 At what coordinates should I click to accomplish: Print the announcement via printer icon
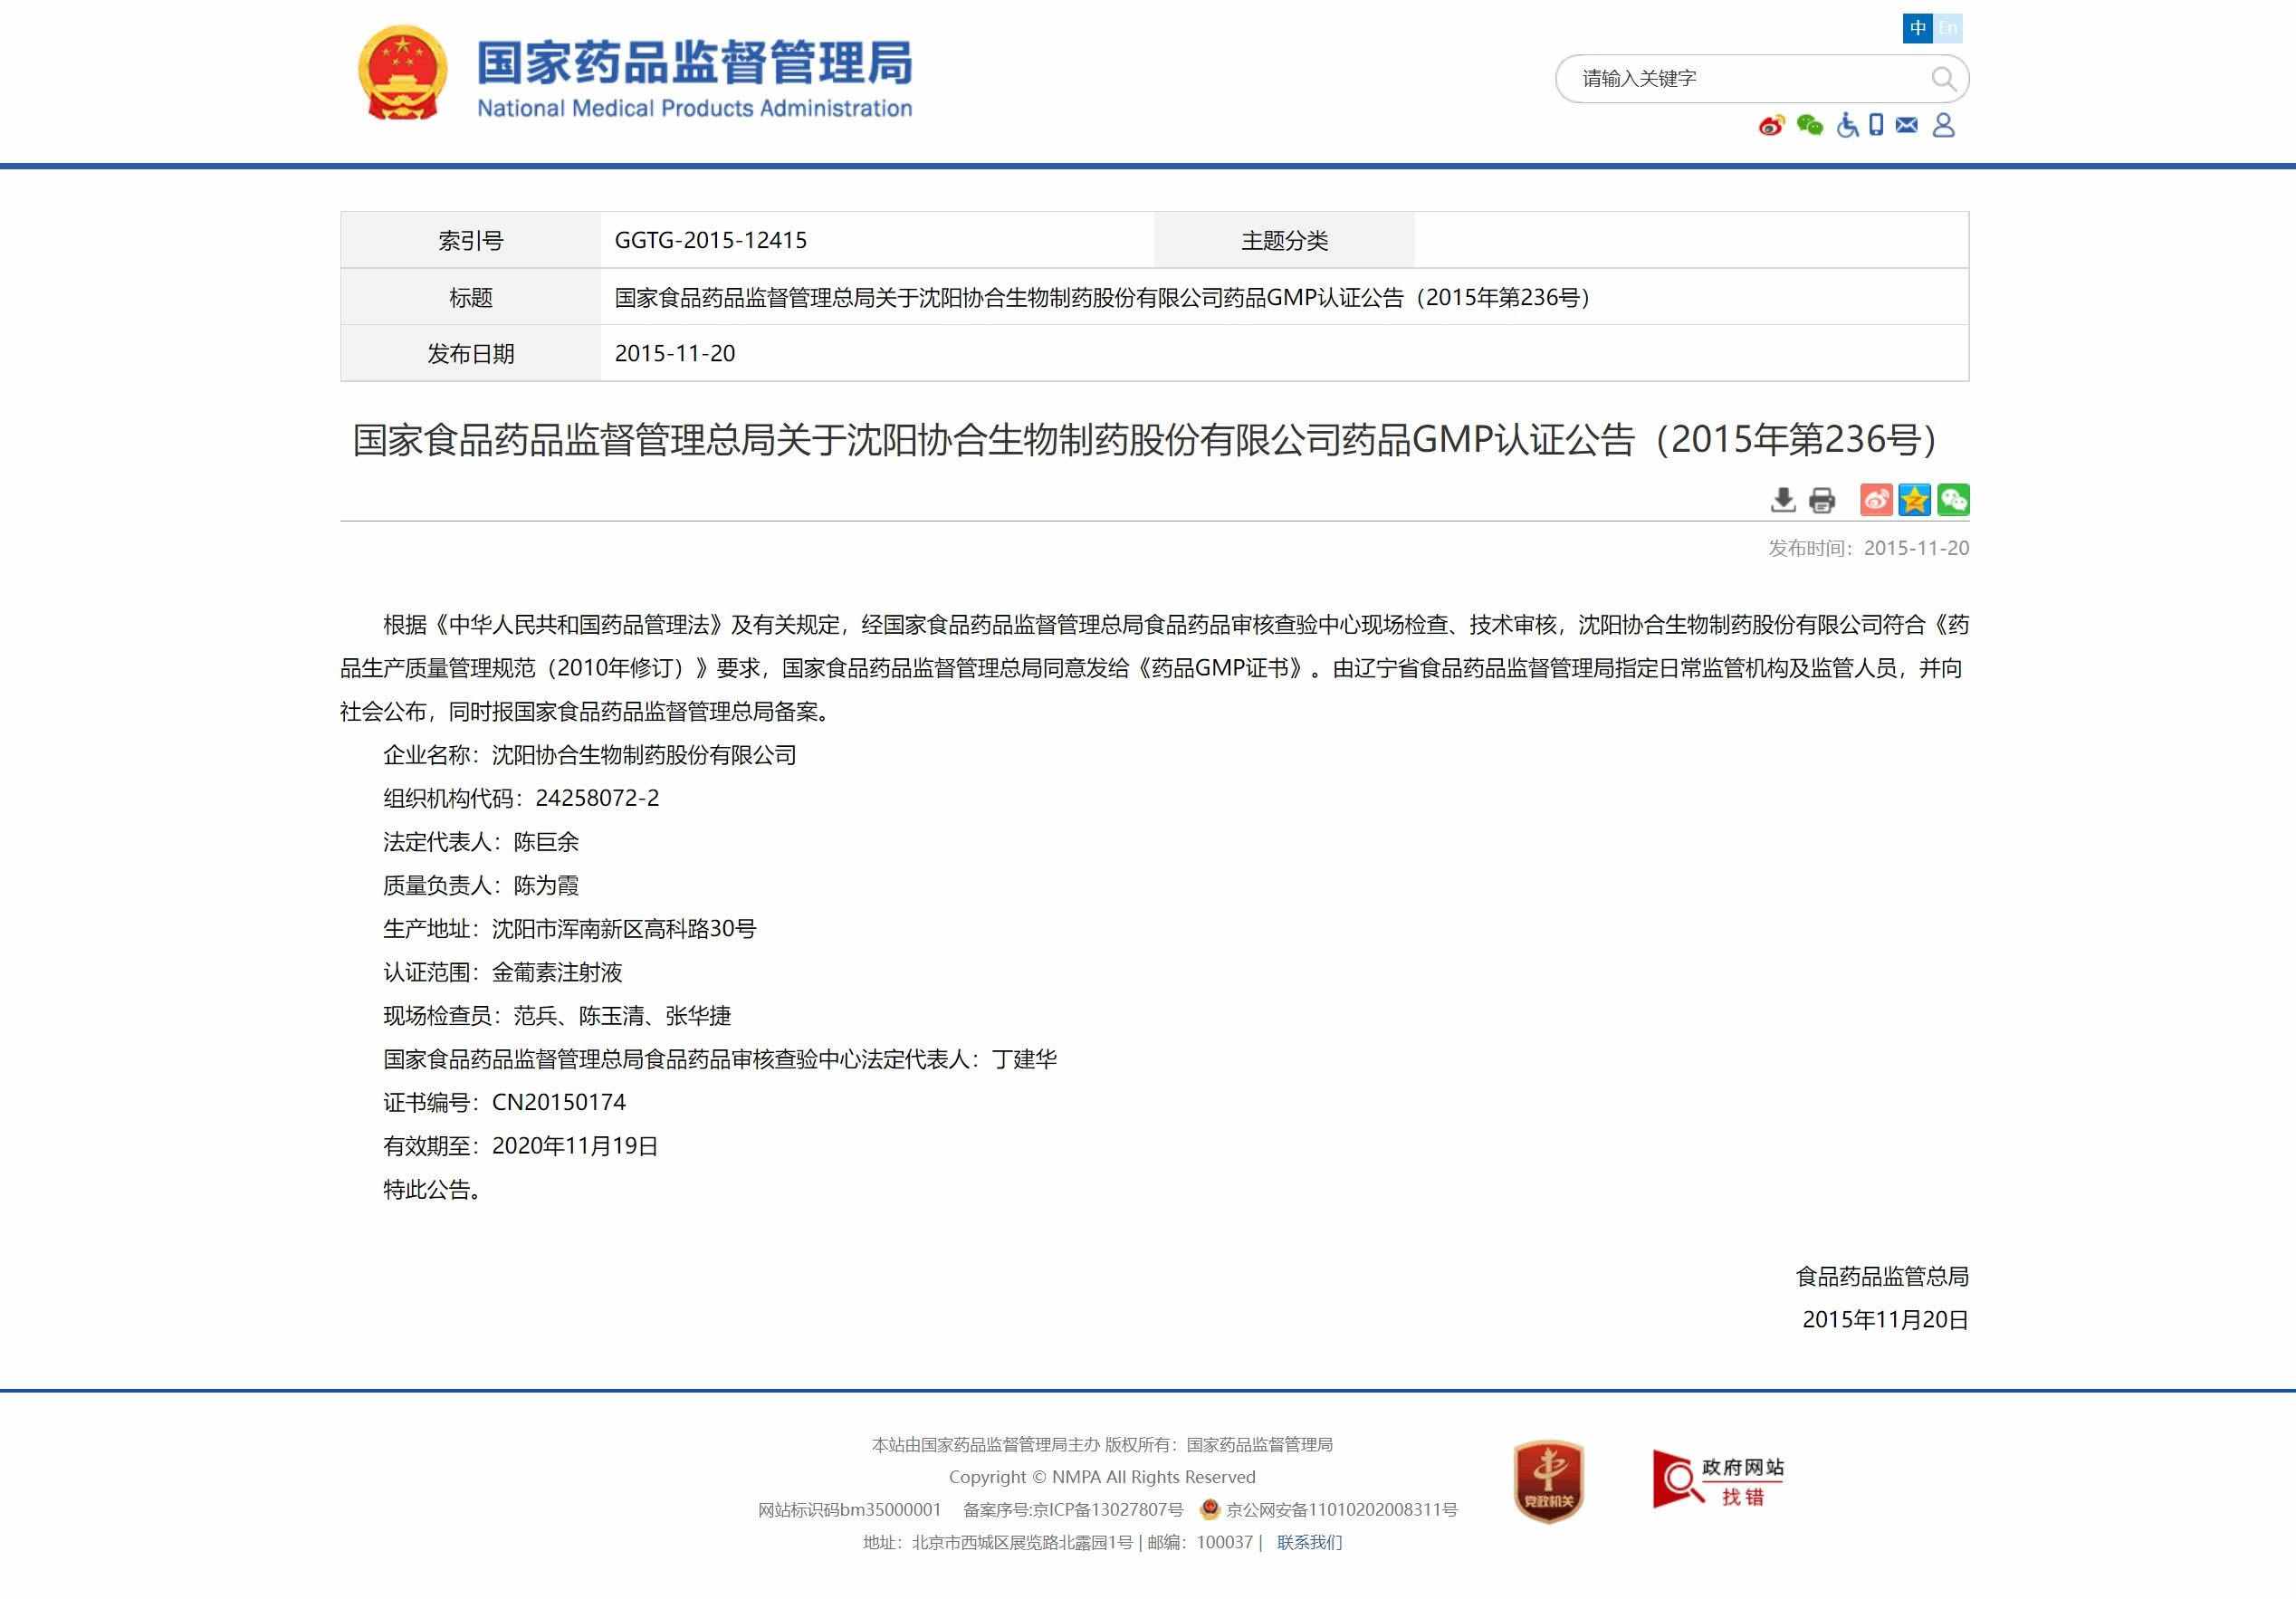tap(1822, 500)
